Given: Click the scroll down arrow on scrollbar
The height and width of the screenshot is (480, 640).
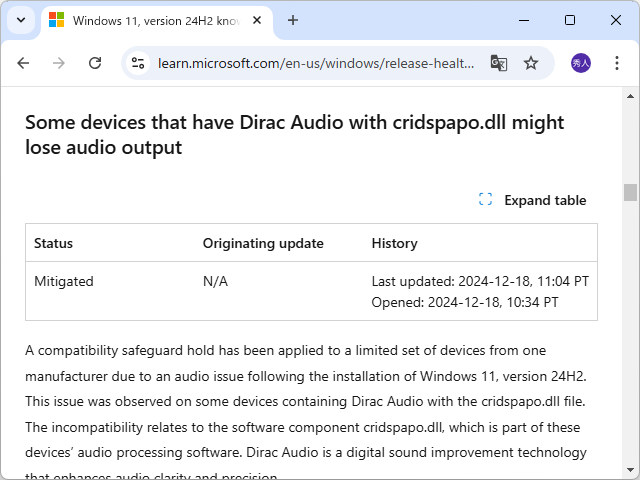Looking at the screenshot, I should [x=630, y=470].
